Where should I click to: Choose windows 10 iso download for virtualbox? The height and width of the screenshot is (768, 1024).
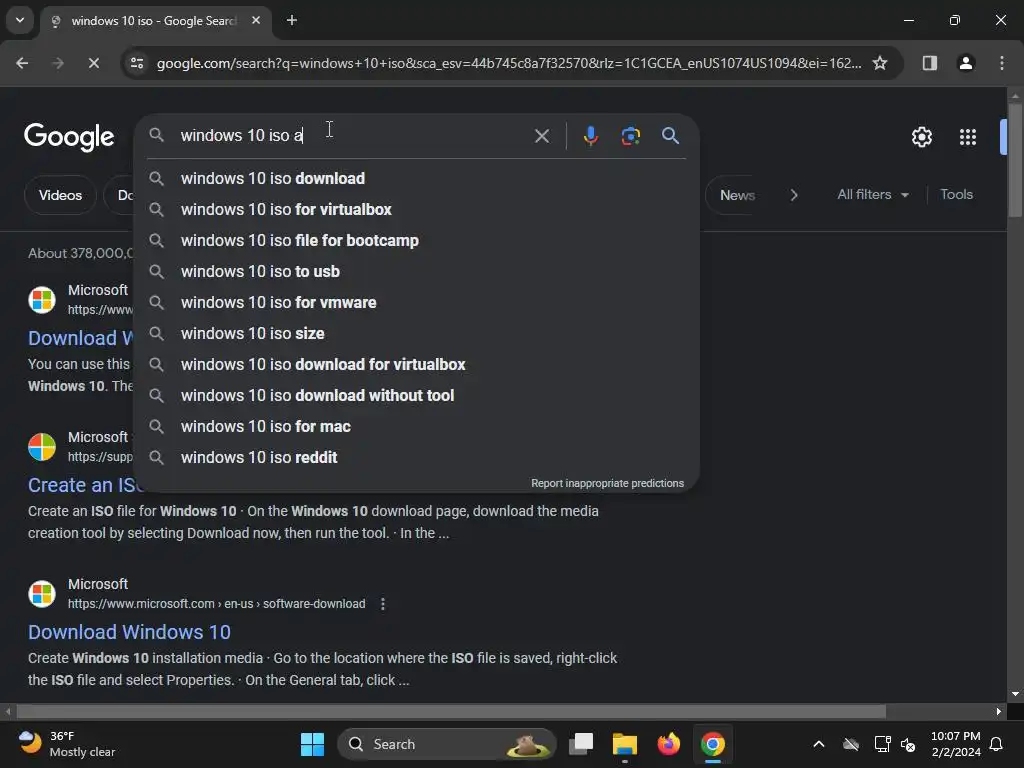pos(416,364)
